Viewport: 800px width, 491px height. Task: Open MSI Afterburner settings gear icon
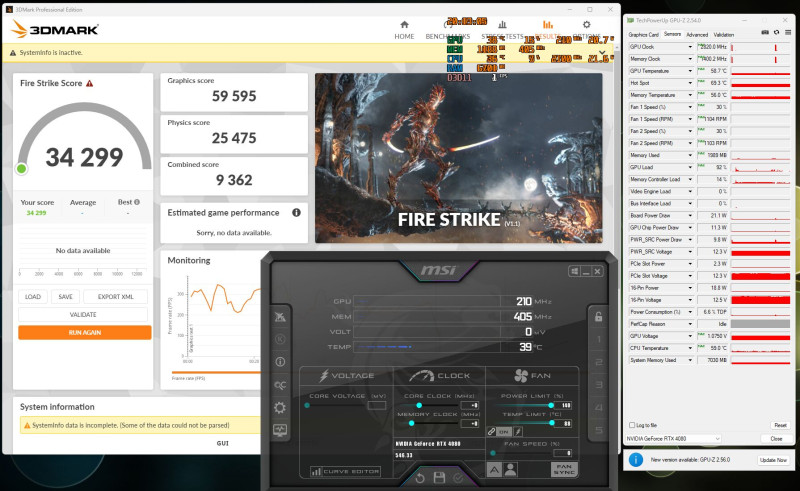point(280,407)
